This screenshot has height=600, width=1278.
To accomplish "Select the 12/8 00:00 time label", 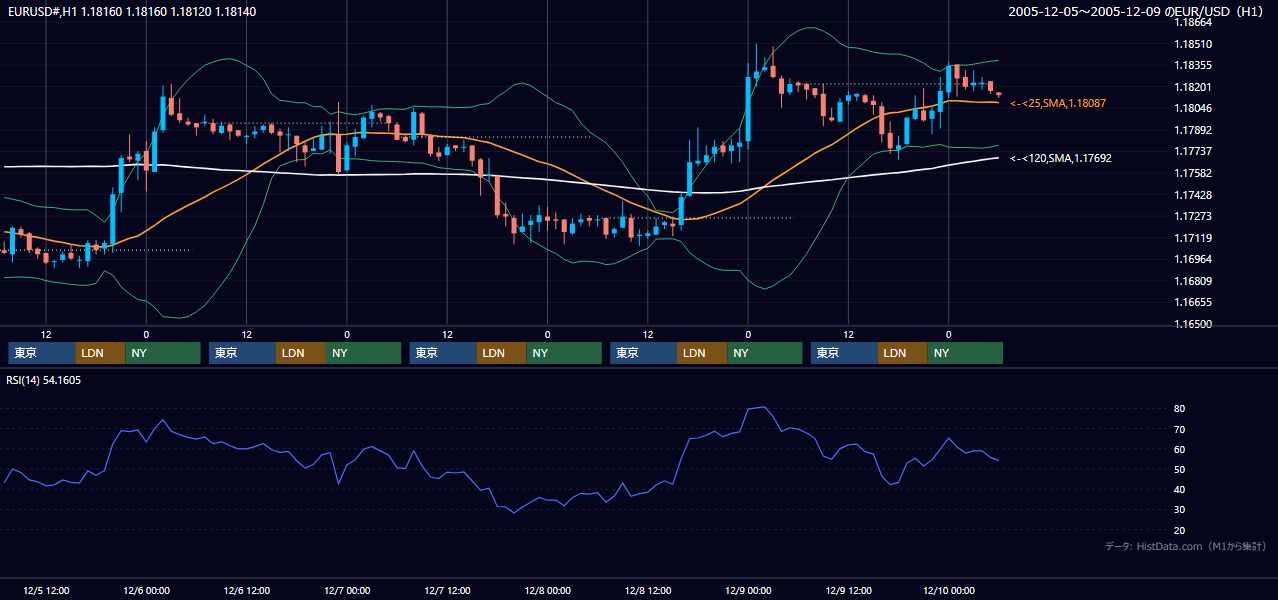I will 548,590.
